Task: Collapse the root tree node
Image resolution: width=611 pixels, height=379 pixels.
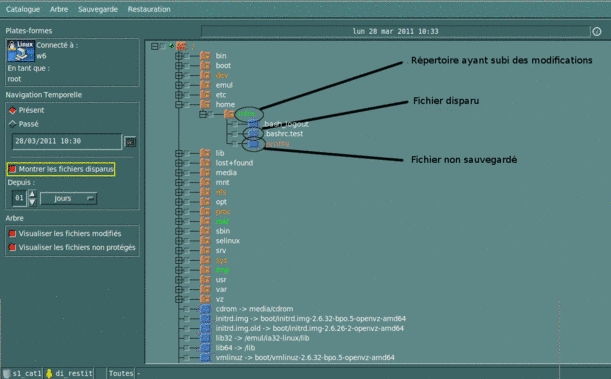Action: (154, 46)
